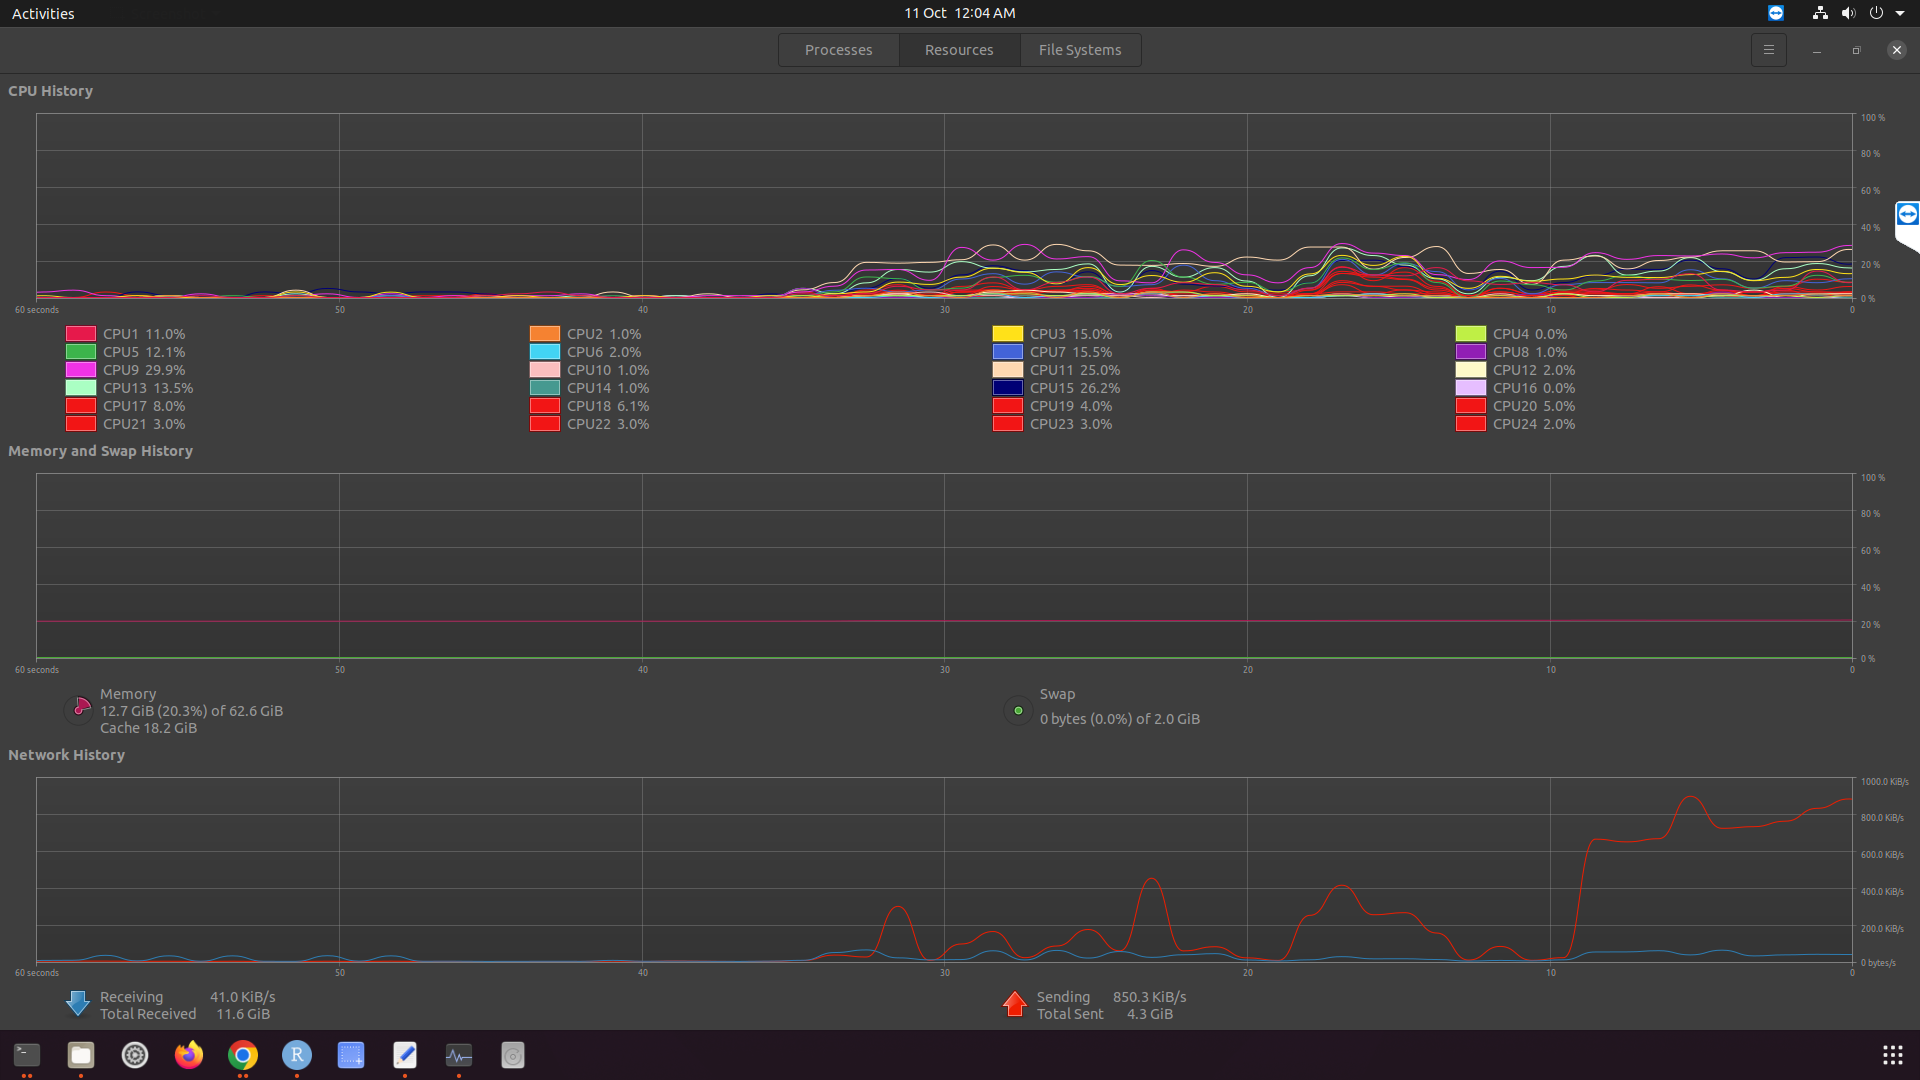Open the TeamViewer tray icon

click(x=1775, y=13)
